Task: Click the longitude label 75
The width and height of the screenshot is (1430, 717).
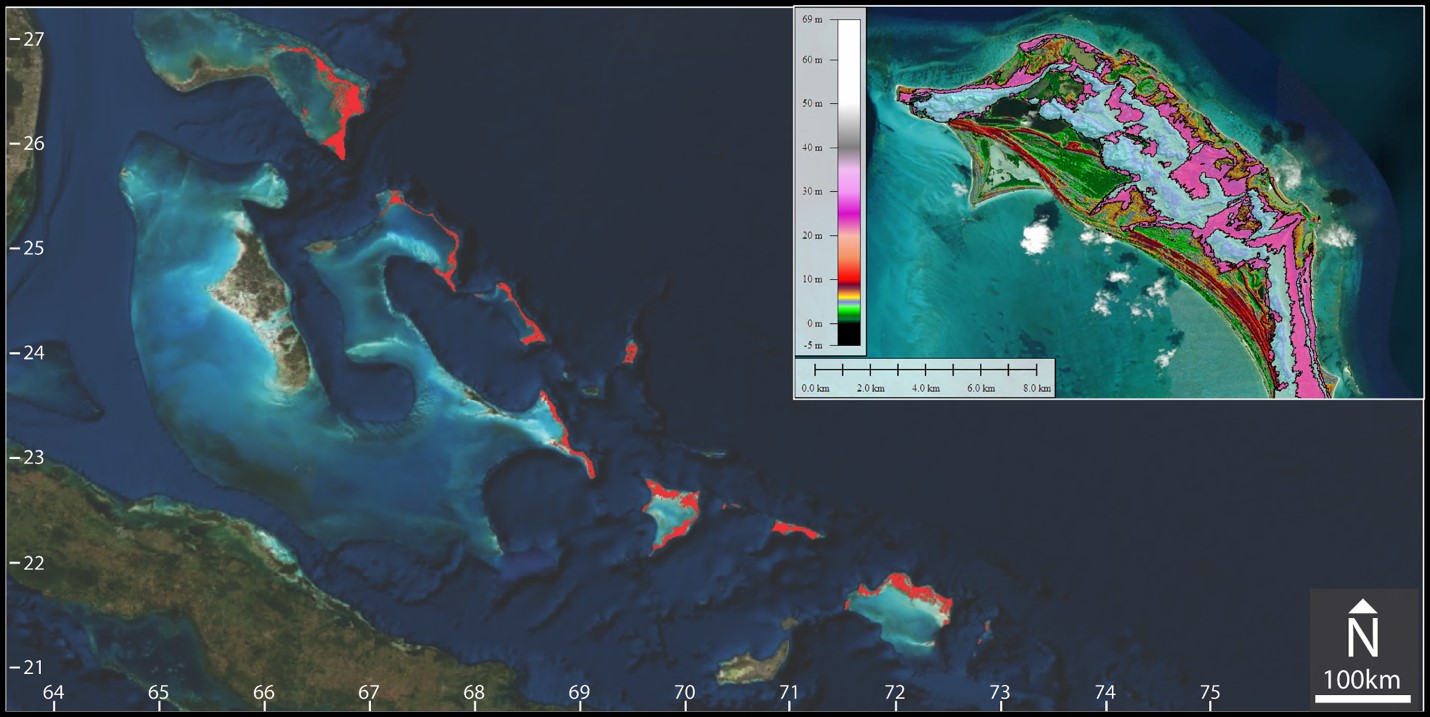Action: click(x=1210, y=692)
